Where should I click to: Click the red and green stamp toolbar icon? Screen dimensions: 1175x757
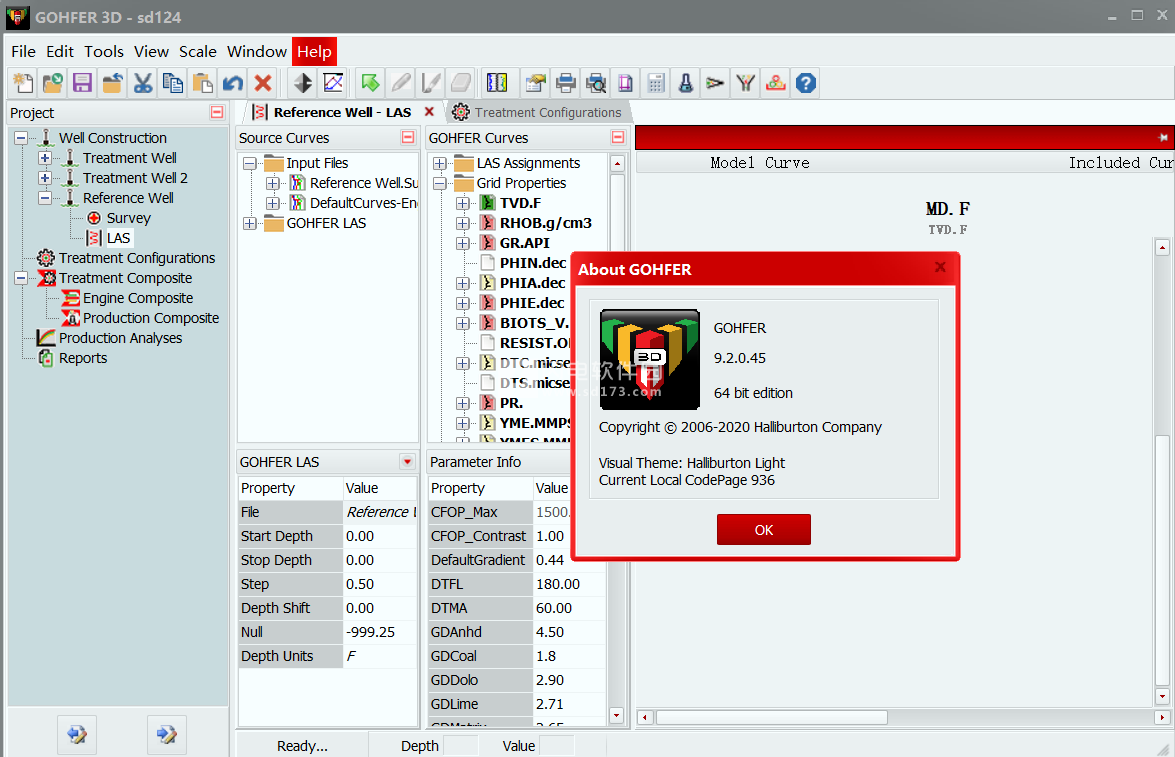click(x=776, y=83)
